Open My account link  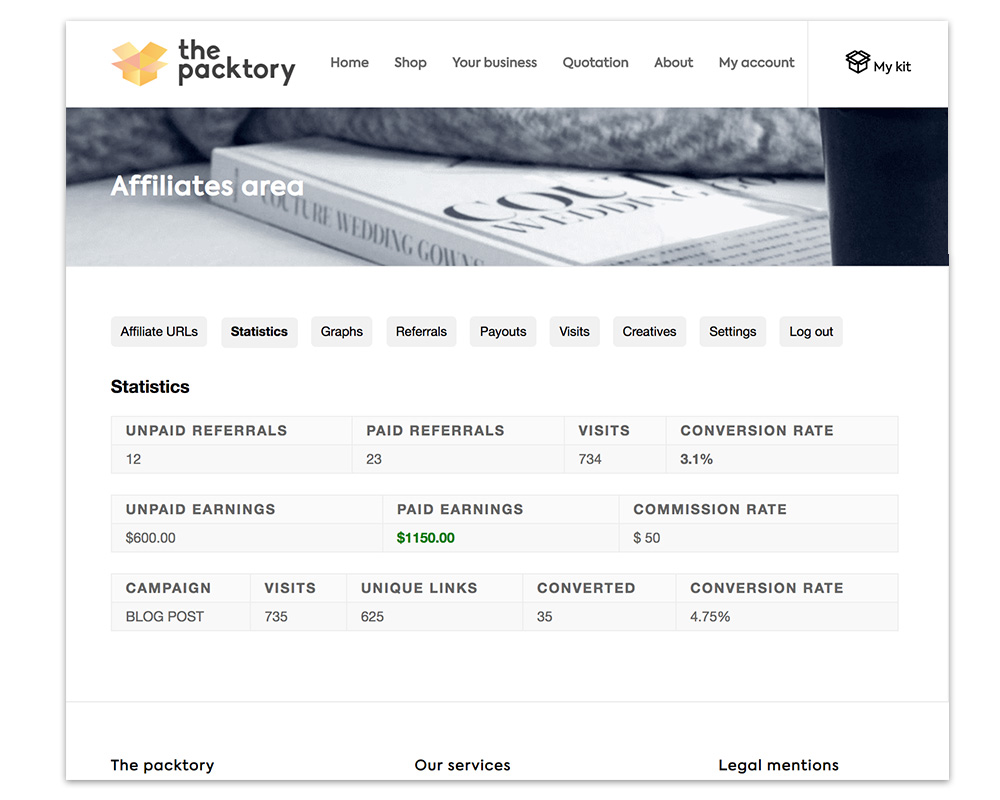click(756, 63)
